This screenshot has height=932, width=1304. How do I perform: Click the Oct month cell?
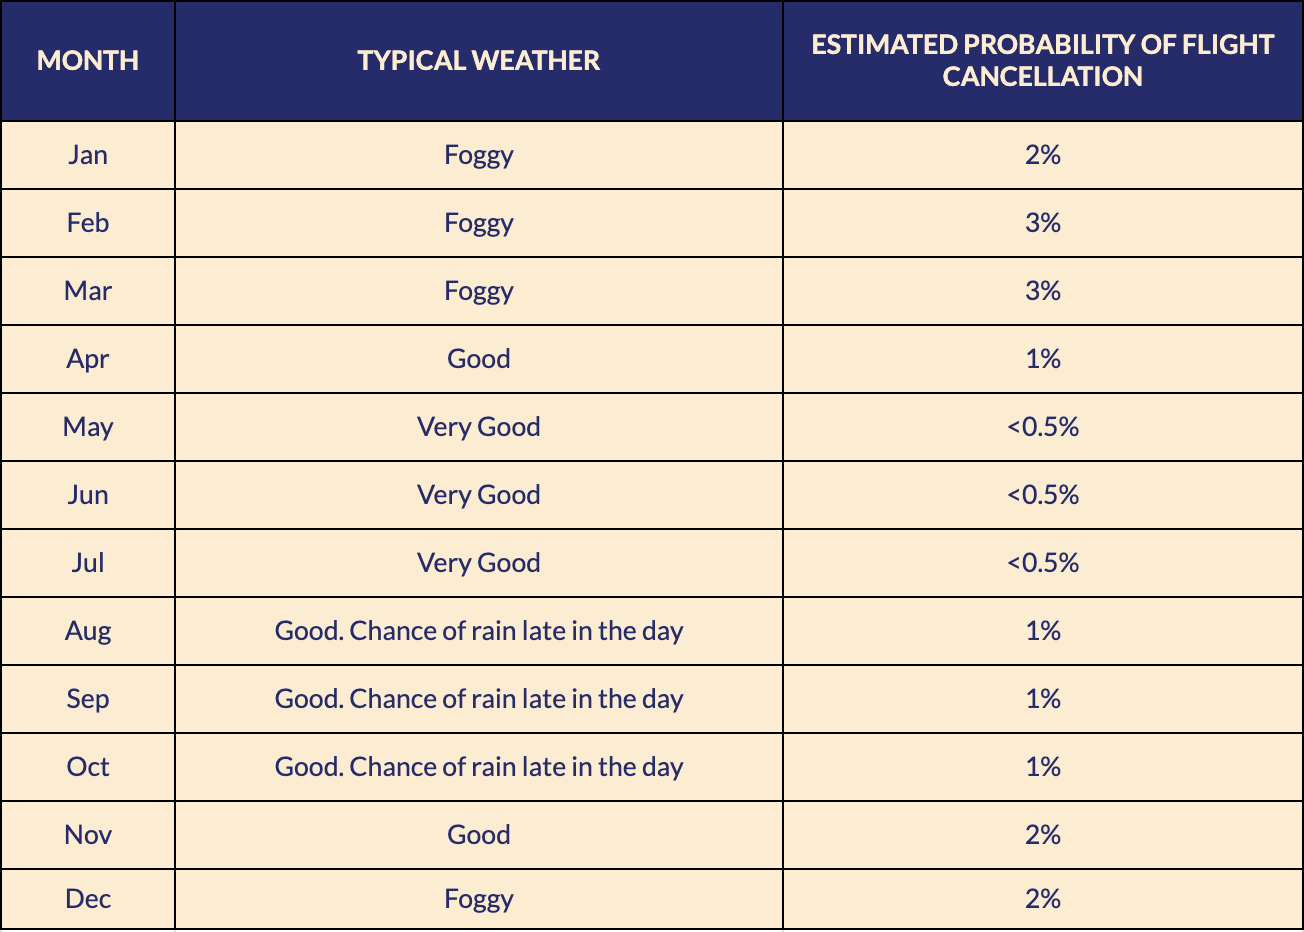tap(88, 767)
